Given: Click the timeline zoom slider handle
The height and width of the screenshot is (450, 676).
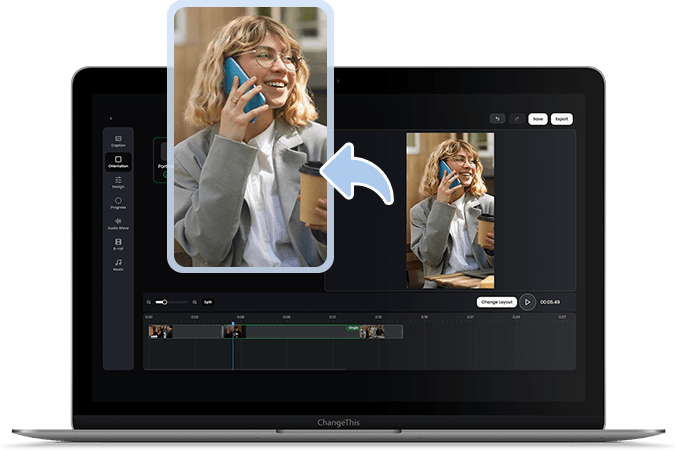Looking at the screenshot, I should point(163,301).
